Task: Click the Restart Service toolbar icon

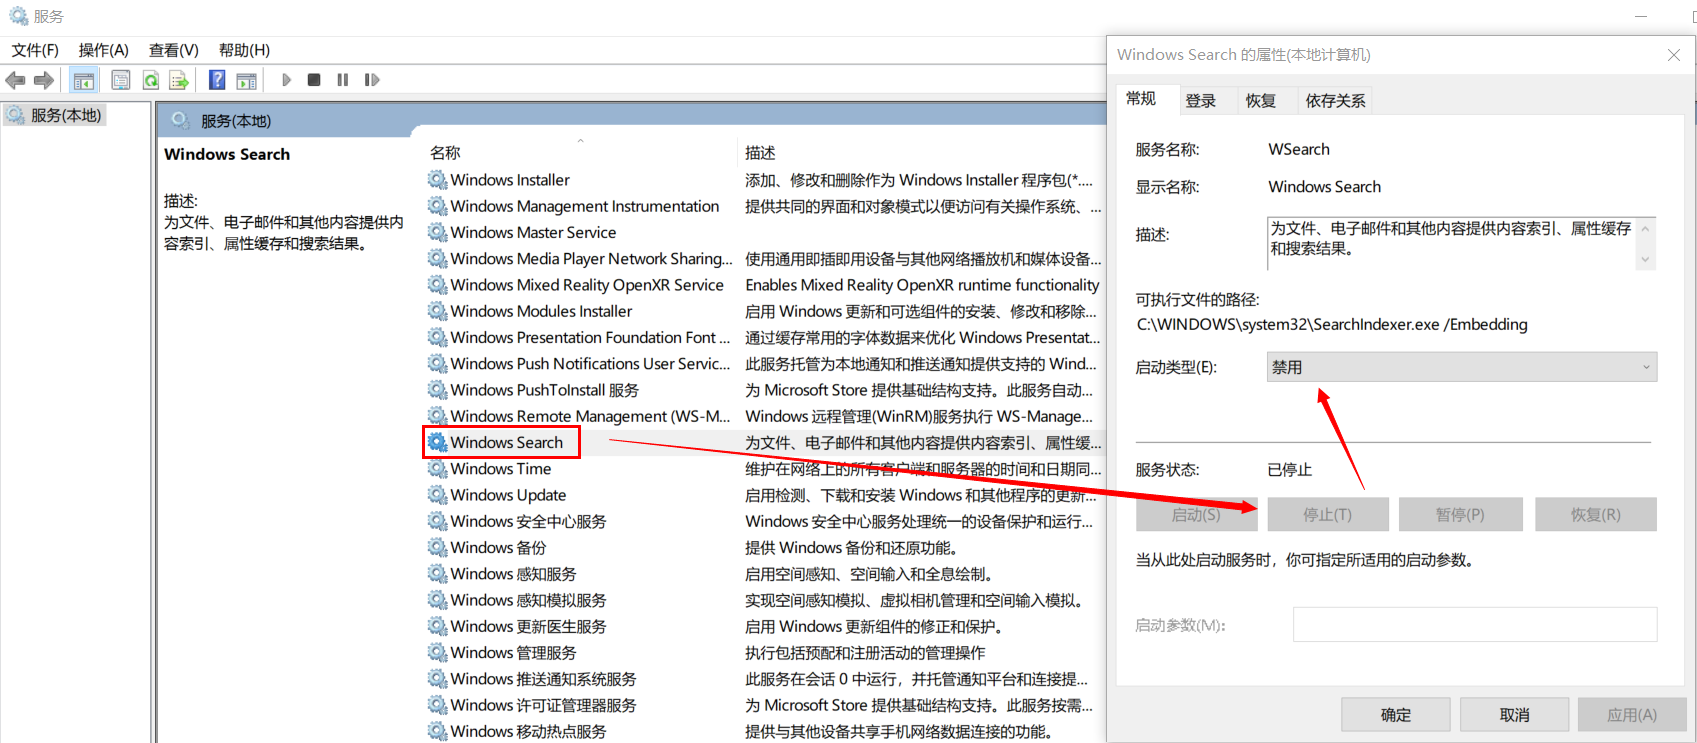Action: tap(372, 80)
